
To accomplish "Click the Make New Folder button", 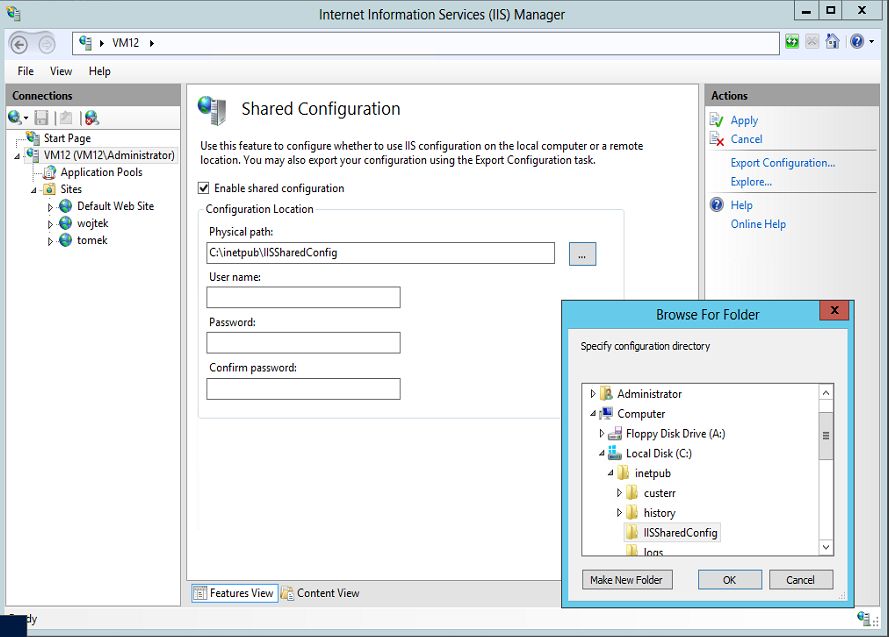I will click(626, 580).
